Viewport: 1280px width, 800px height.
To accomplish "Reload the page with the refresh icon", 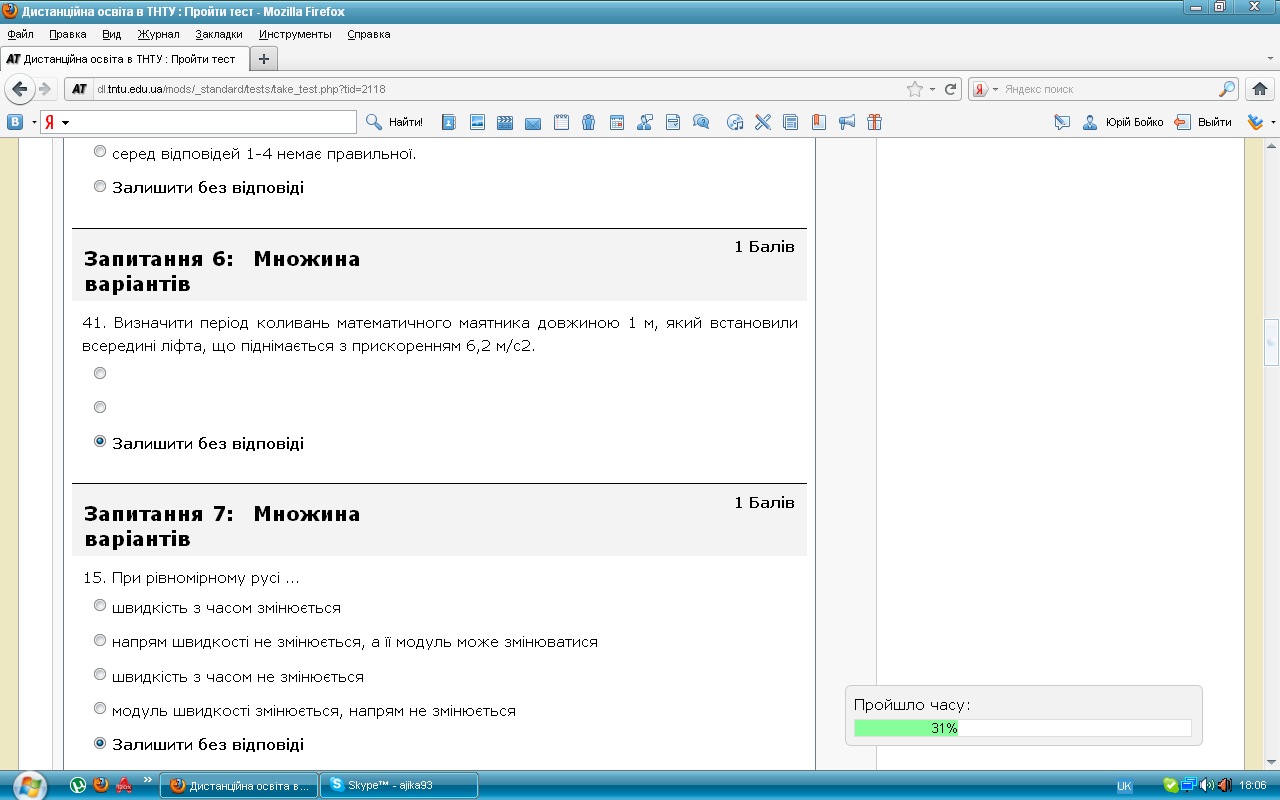I will pyautogui.click(x=951, y=89).
